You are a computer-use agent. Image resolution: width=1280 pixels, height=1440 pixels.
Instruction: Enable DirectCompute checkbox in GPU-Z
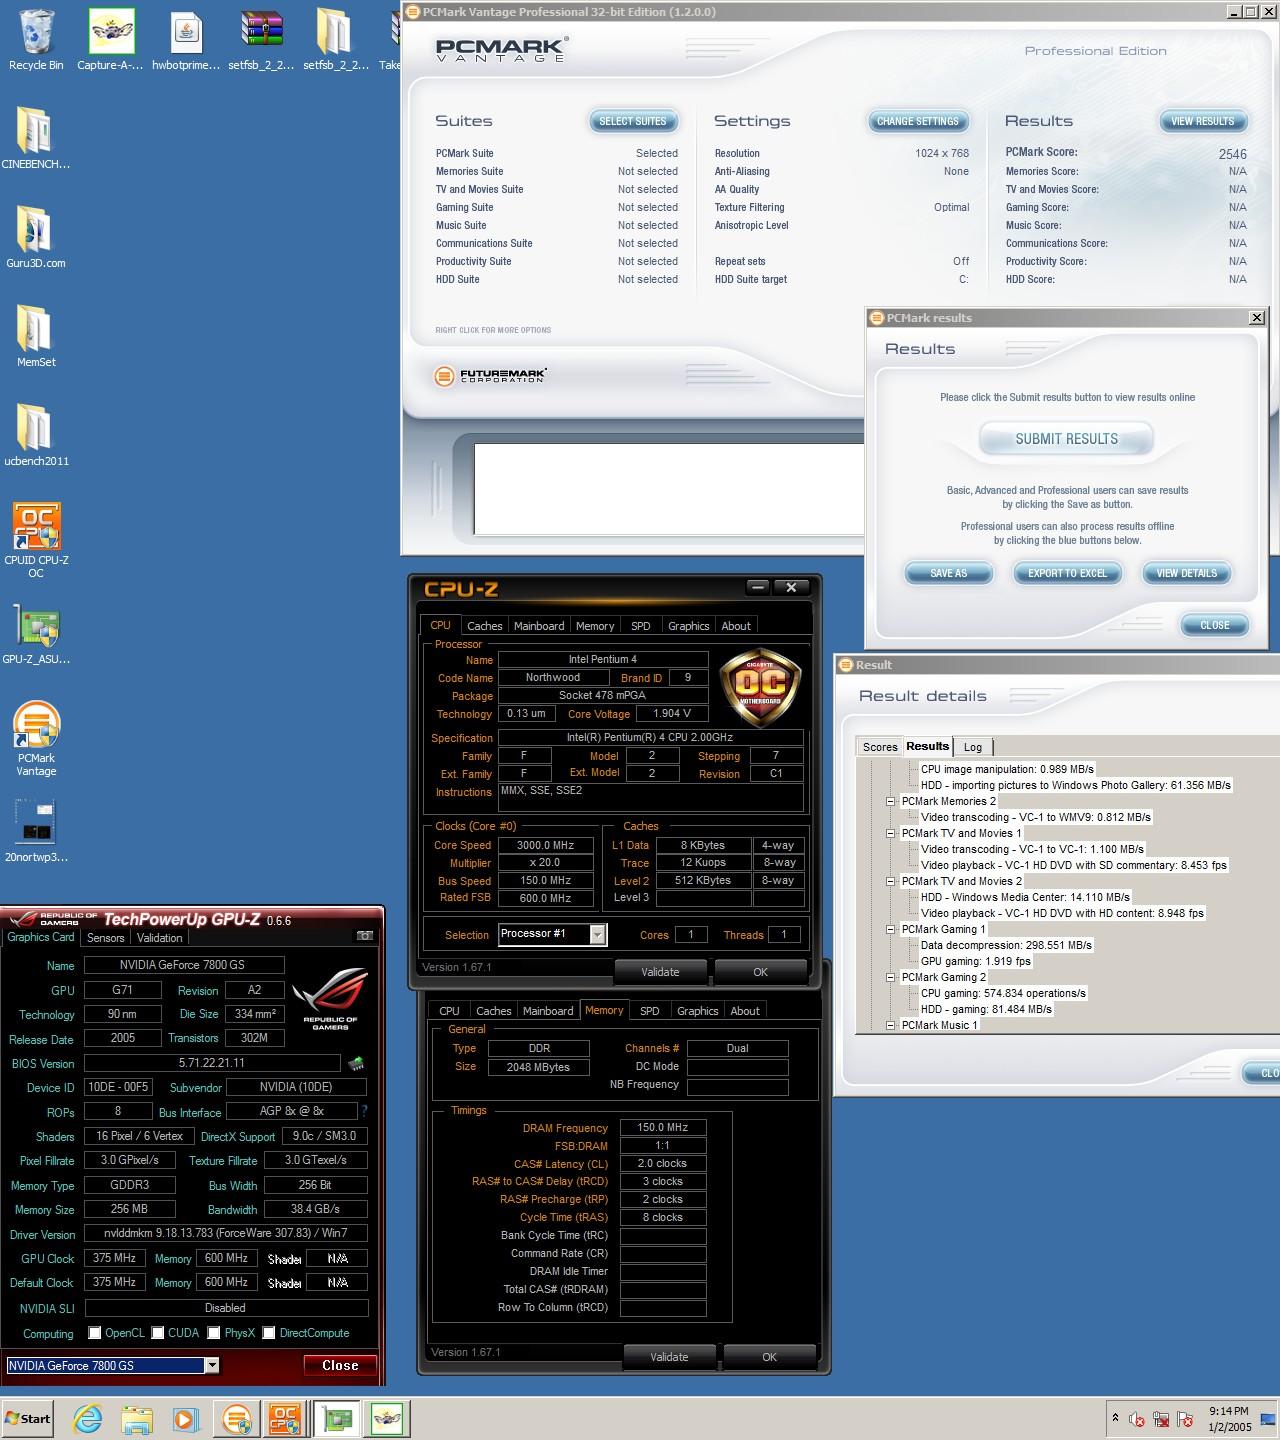269,1333
